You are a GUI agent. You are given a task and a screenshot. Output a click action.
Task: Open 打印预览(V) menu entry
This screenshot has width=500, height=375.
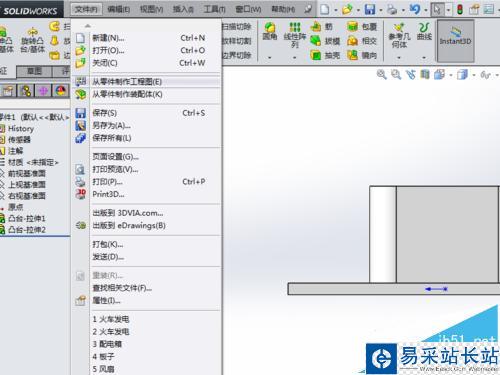pos(147,169)
